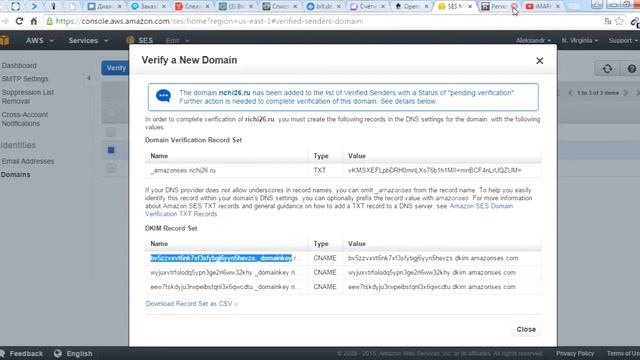Image resolution: width=640 pixels, height=360 pixels.
Task: Select the _amazonses.richi26.ru record name
Action: tap(183, 171)
